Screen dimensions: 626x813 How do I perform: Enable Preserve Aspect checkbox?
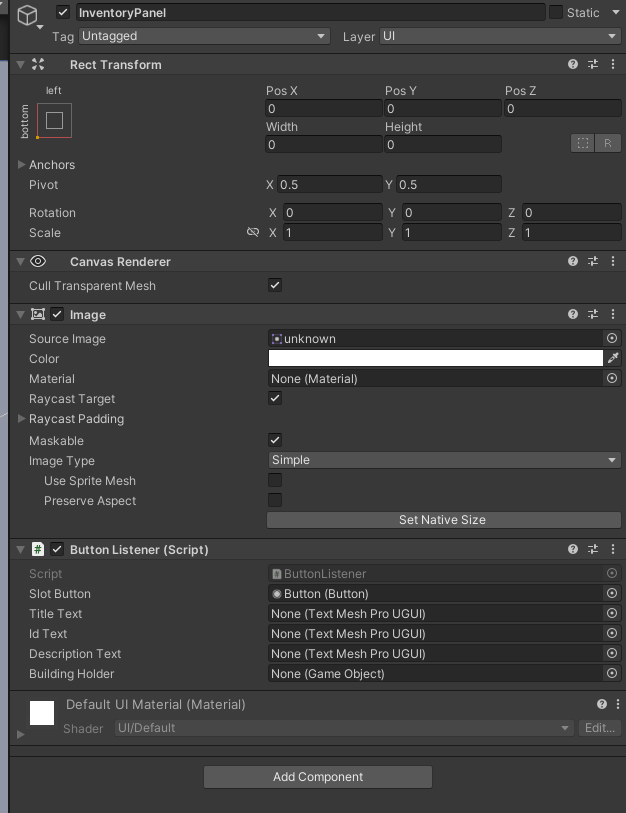(x=275, y=500)
